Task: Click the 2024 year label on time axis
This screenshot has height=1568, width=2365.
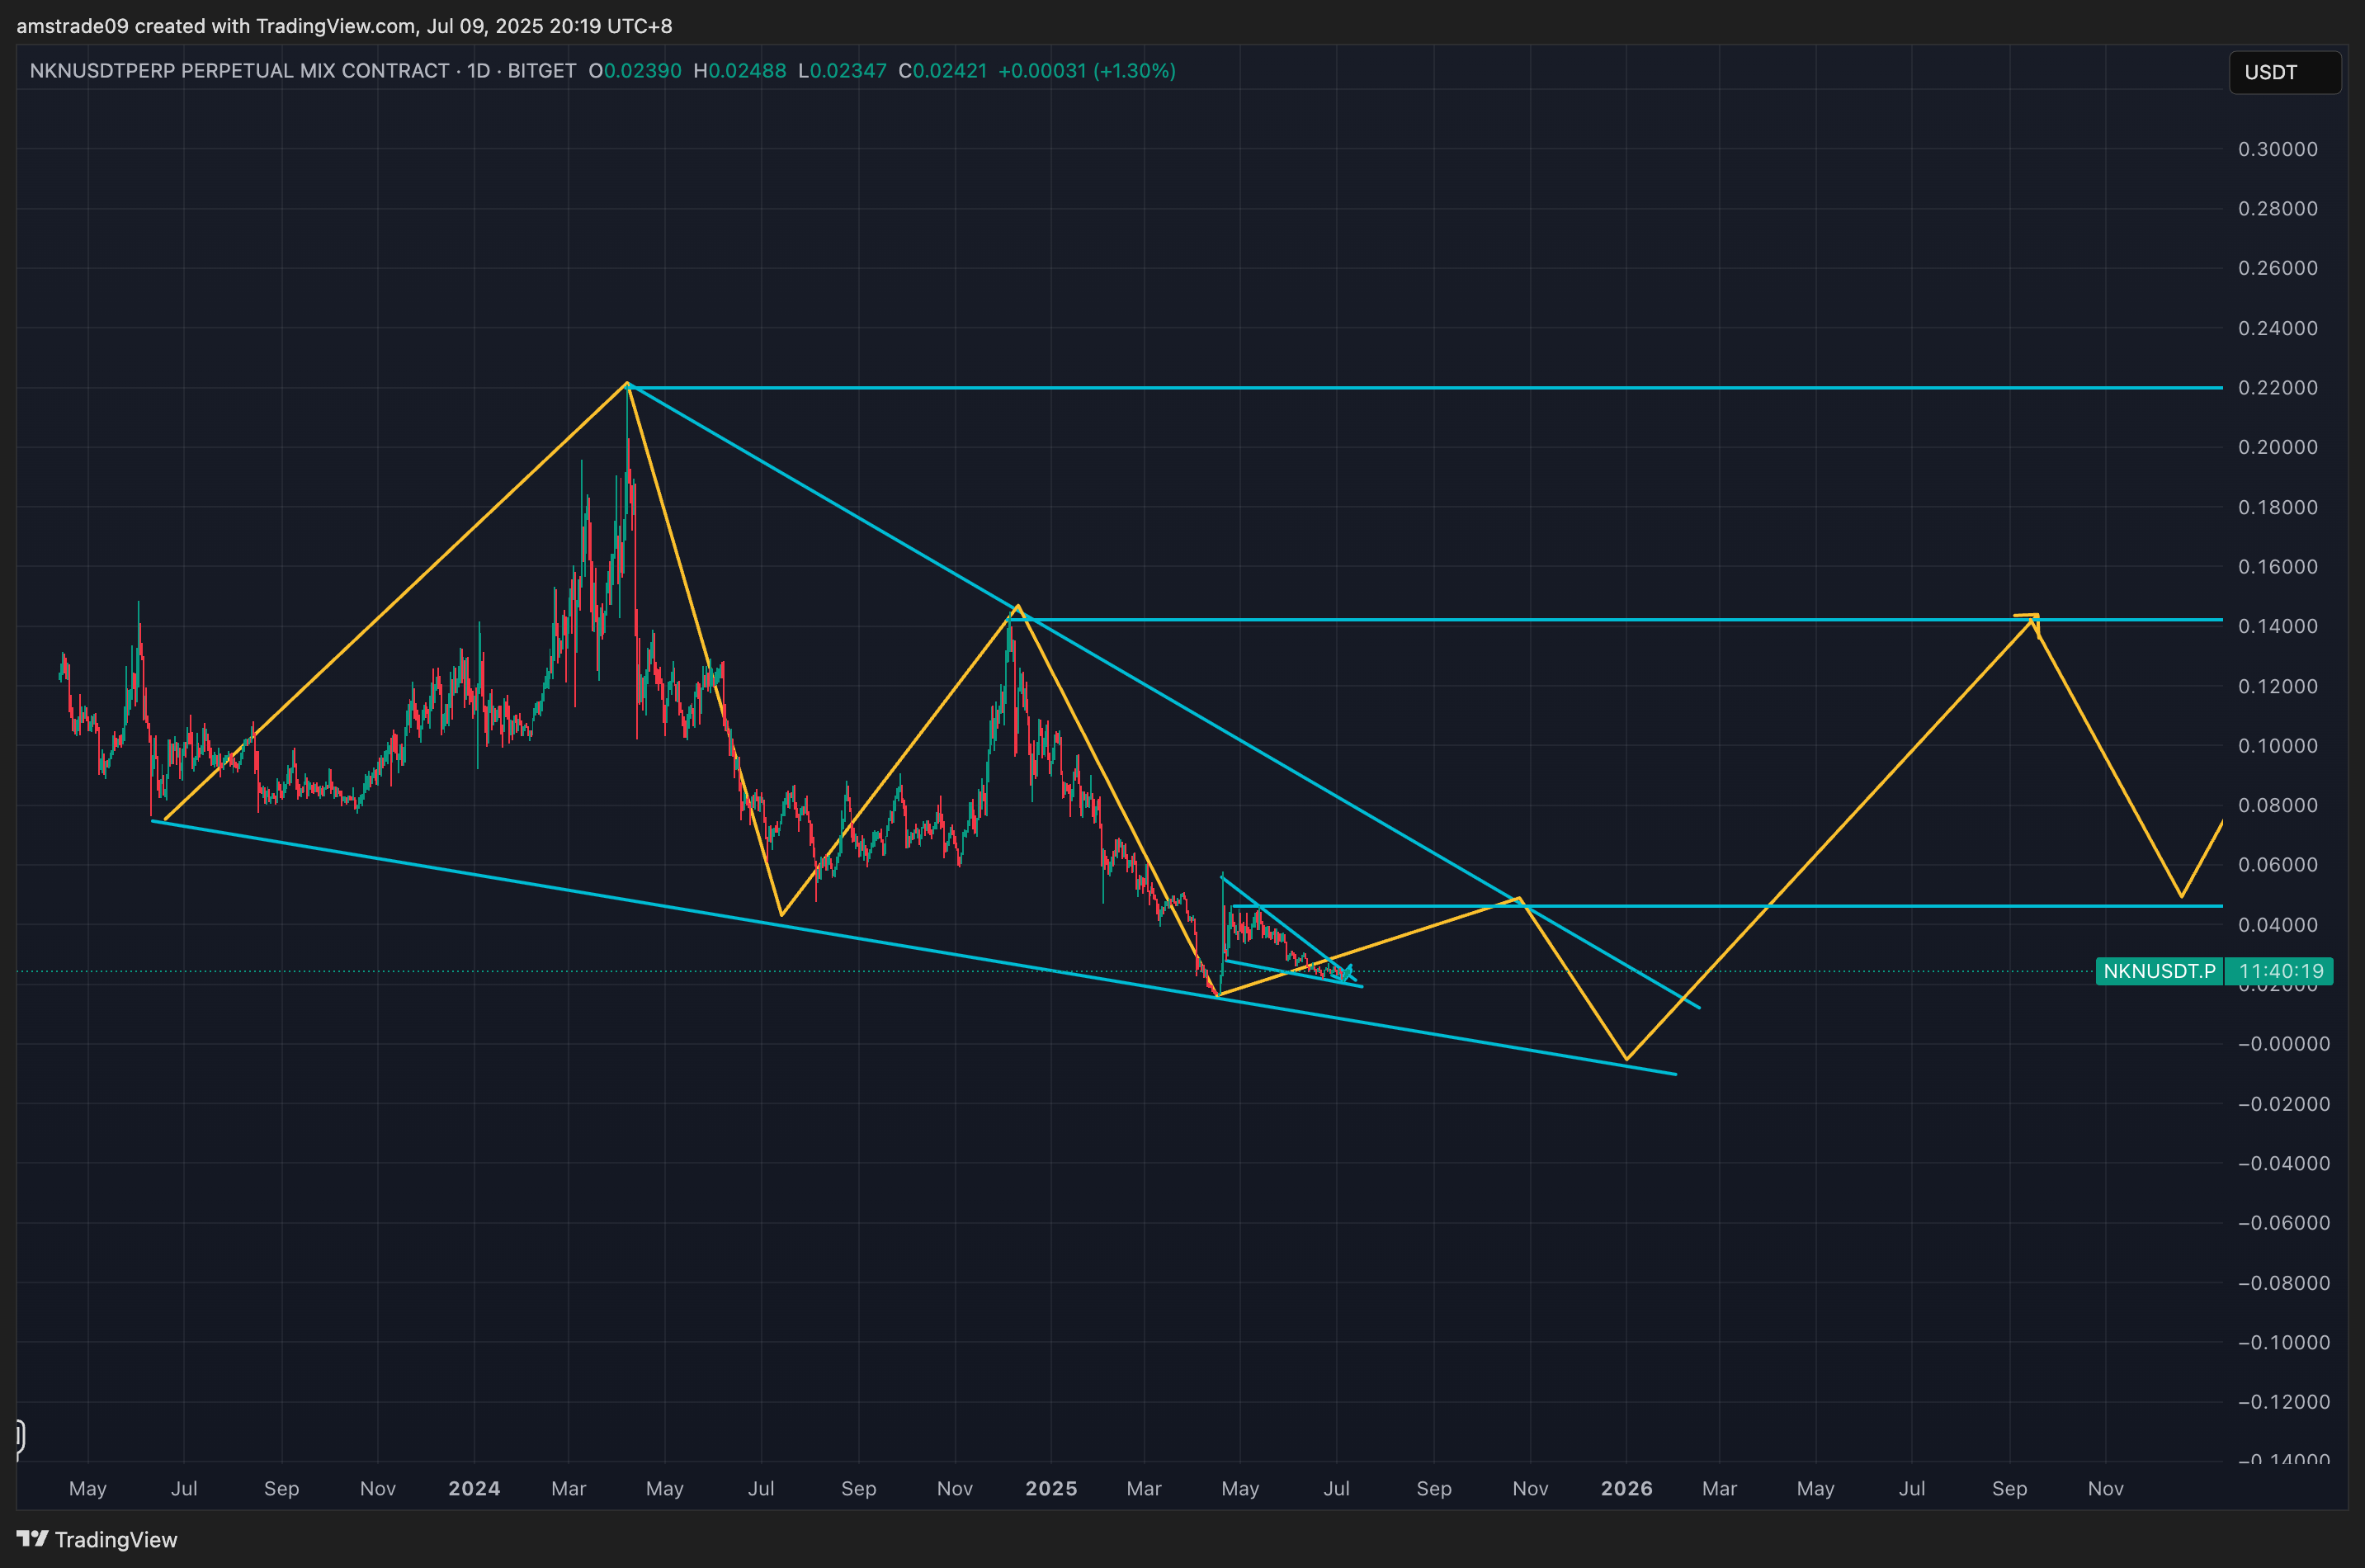Action: coord(474,1488)
